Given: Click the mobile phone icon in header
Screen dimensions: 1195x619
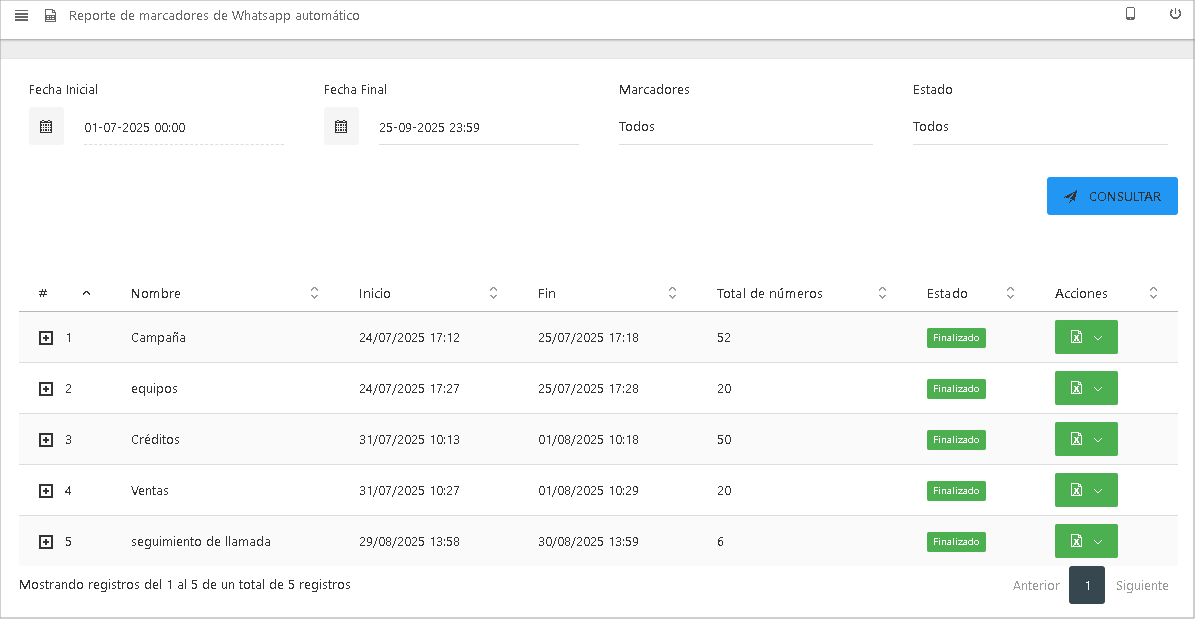Looking at the screenshot, I should [x=1131, y=14].
